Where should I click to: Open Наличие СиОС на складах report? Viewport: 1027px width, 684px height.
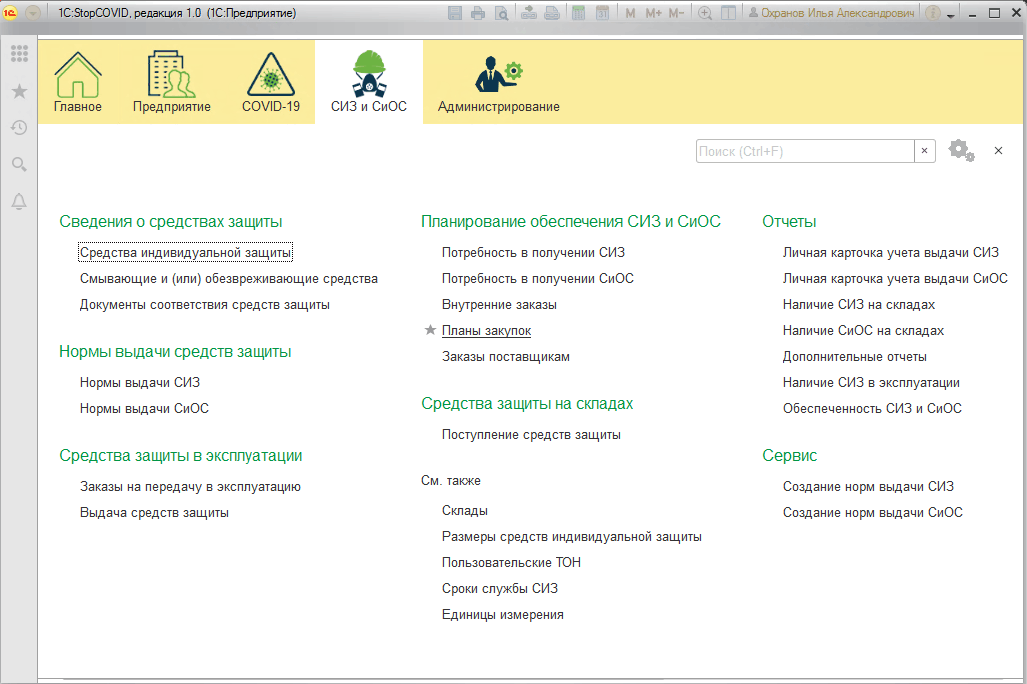pos(863,331)
